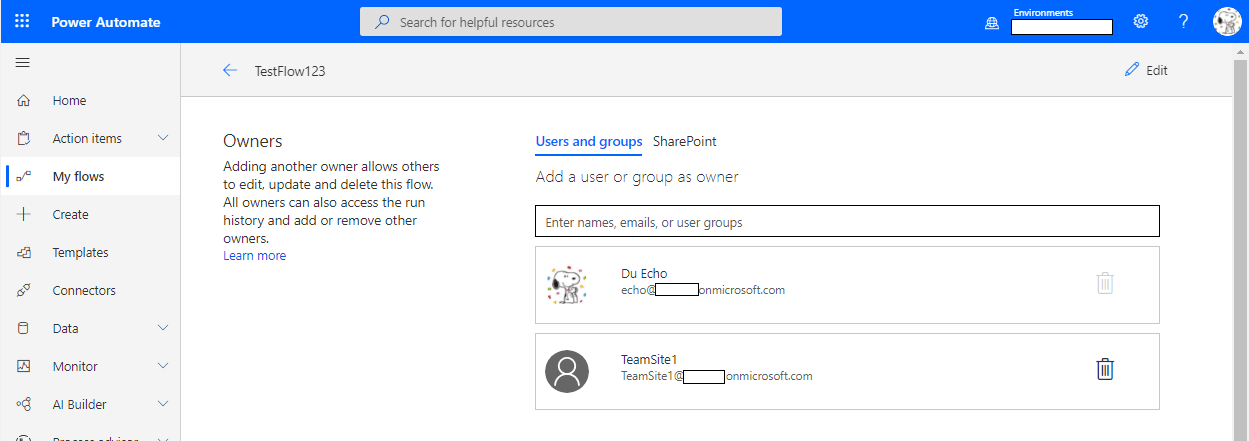Switch to the Users and groups tab
The width and height of the screenshot is (1249, 441).
(589, 141)
